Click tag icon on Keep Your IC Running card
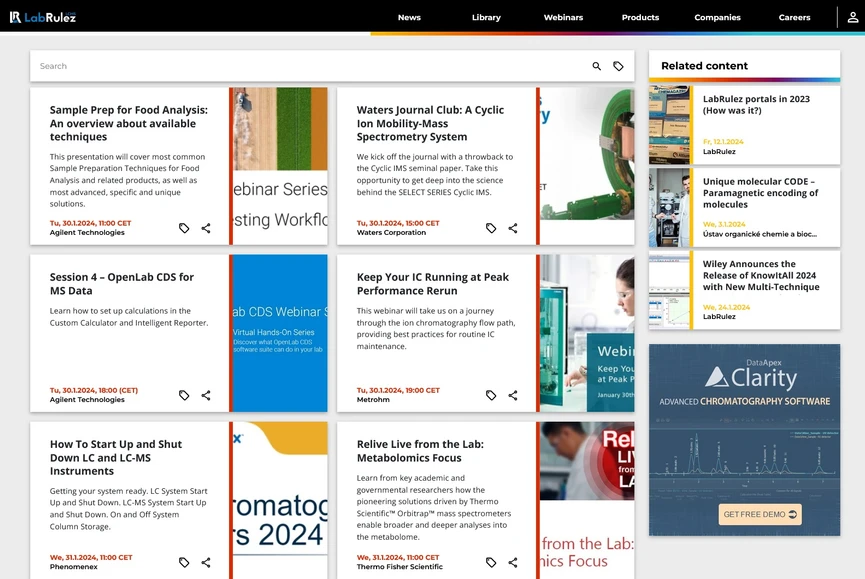 (x=491, y=395)
